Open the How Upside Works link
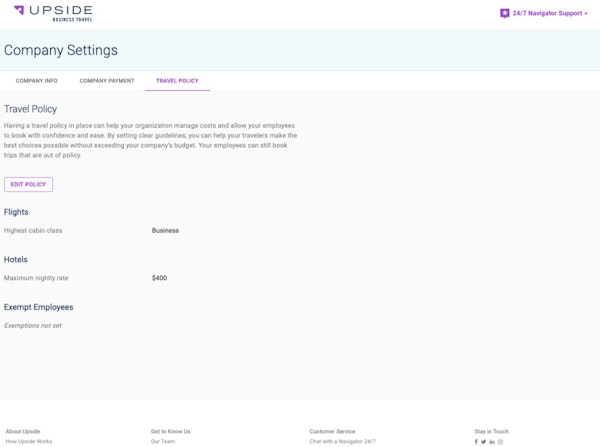Image resolution: width=600 pixels, height=447 pixels. pos(29,441)
